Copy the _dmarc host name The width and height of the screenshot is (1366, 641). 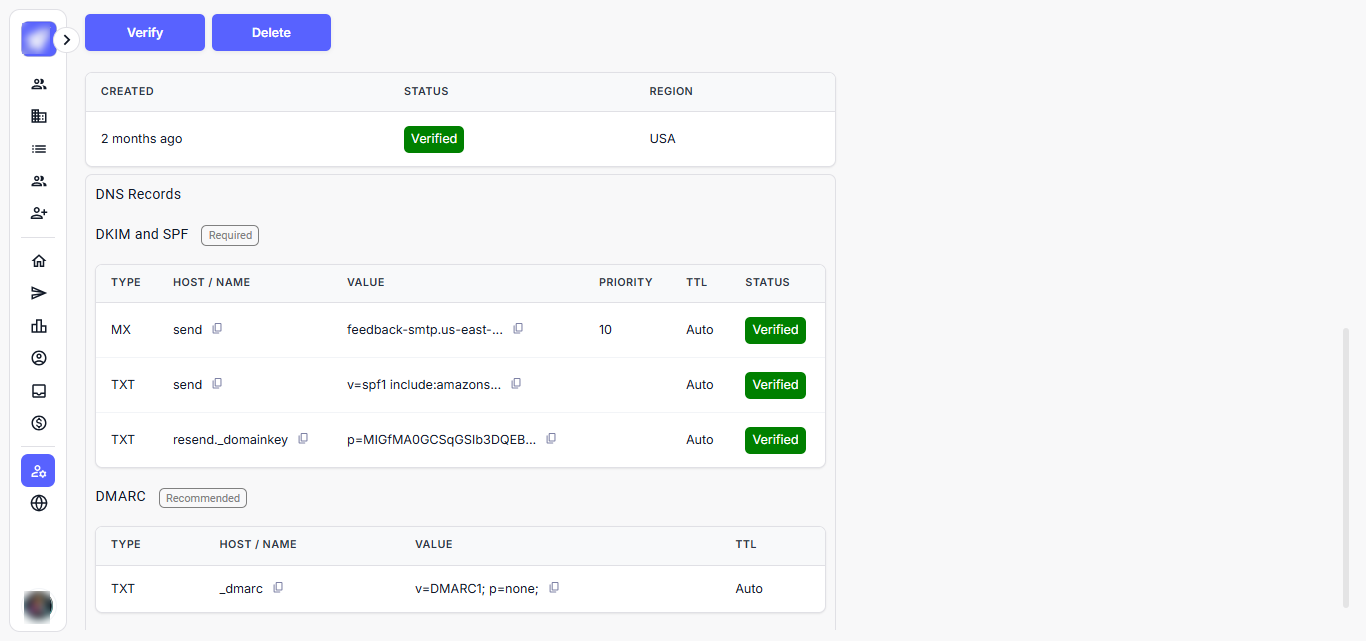point(278,588)
